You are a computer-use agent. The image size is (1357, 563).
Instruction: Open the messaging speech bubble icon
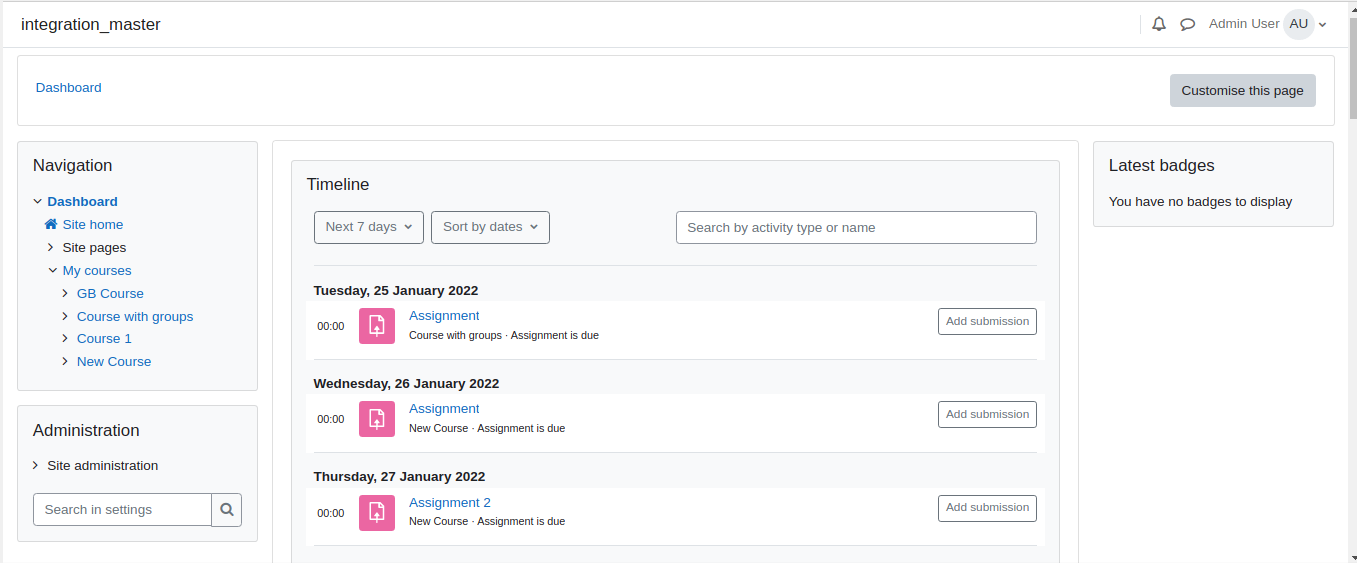pyautogui.click(x=1188, y=24)
